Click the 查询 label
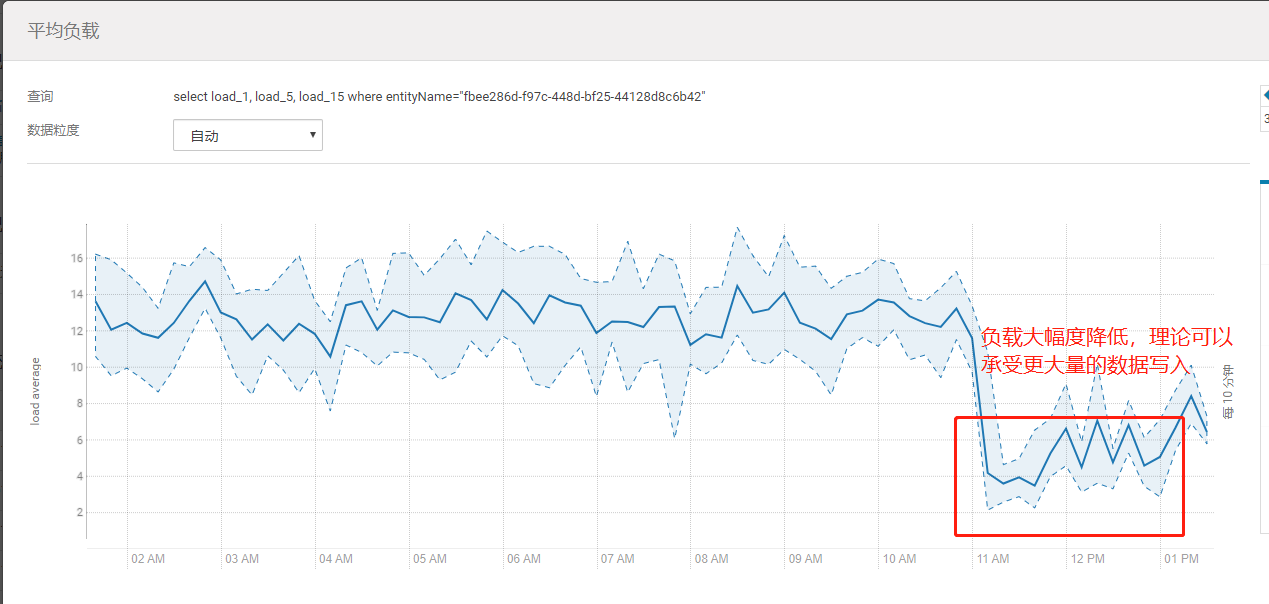1269x604 pixels. pos(41,97)
